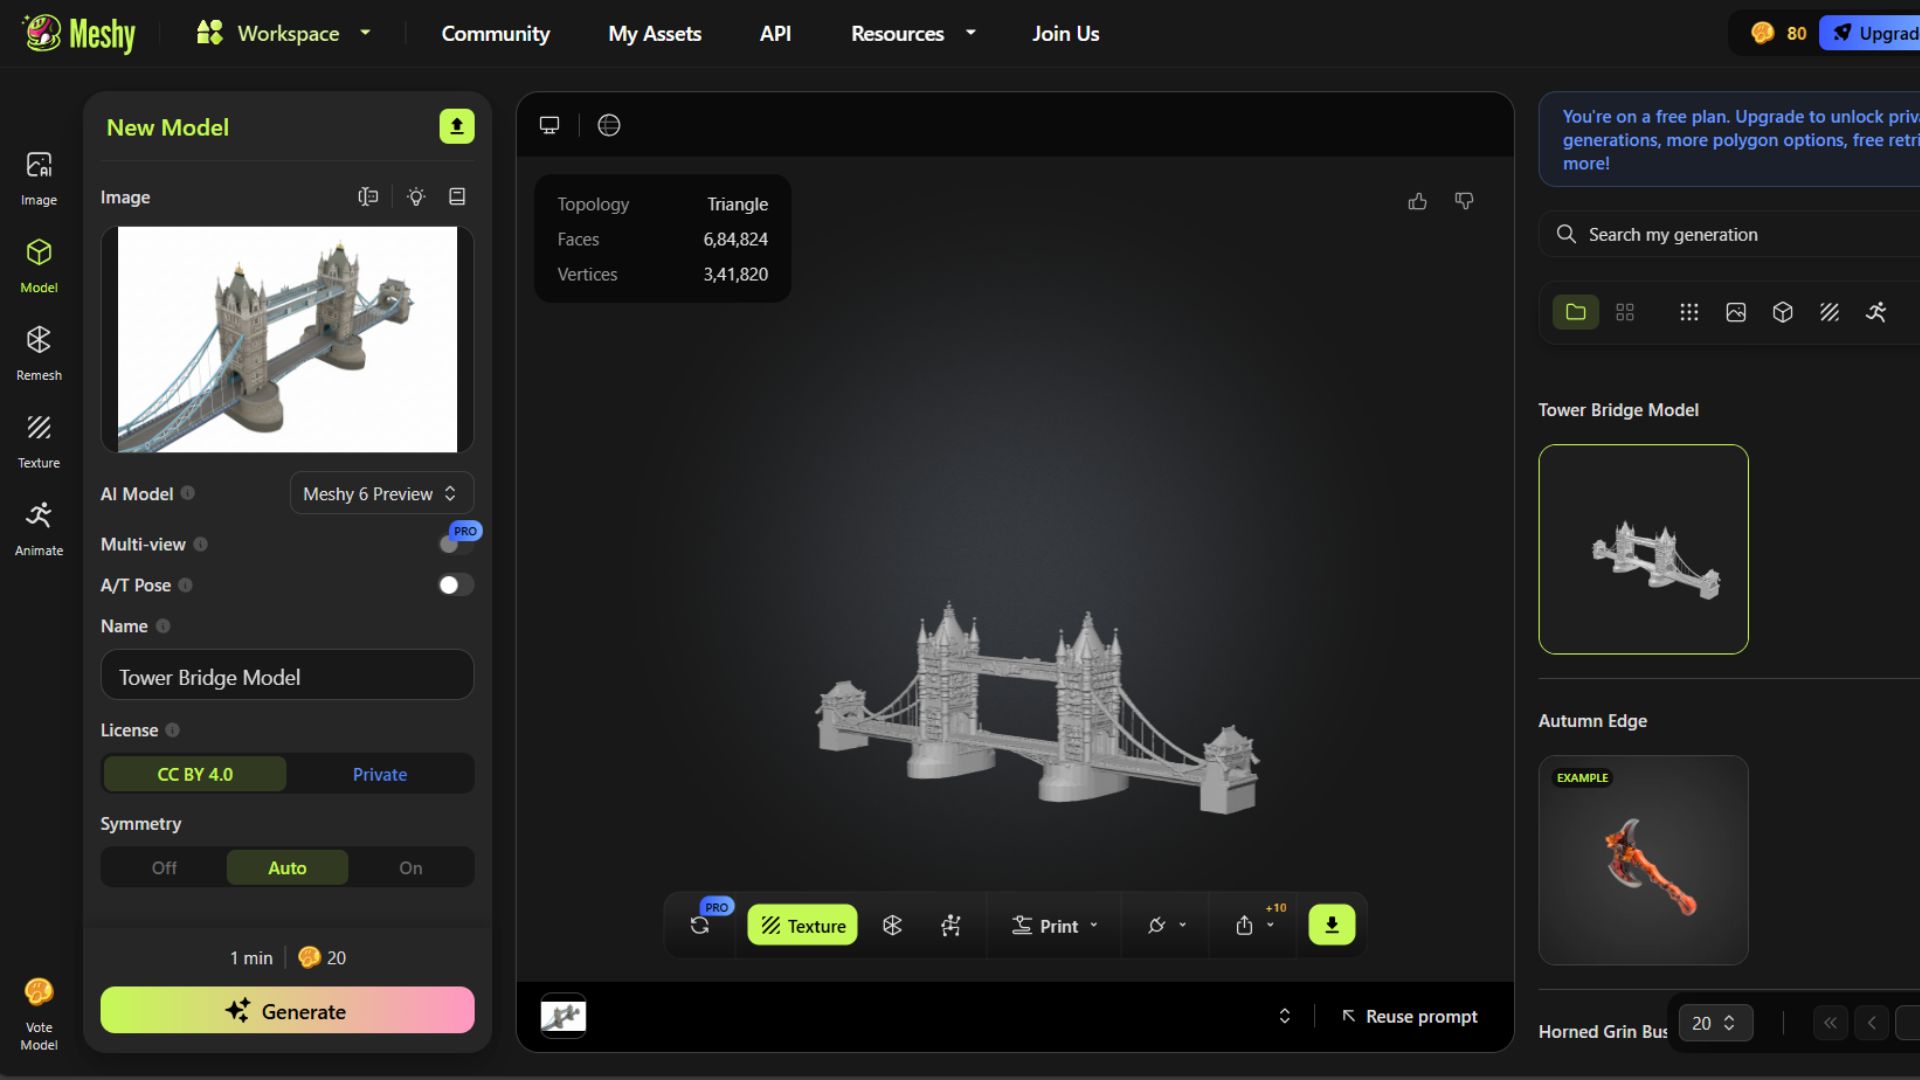1920x1080 pixels.
Task: Toggle the A/T Pose switch
Action: pos(456,585)
